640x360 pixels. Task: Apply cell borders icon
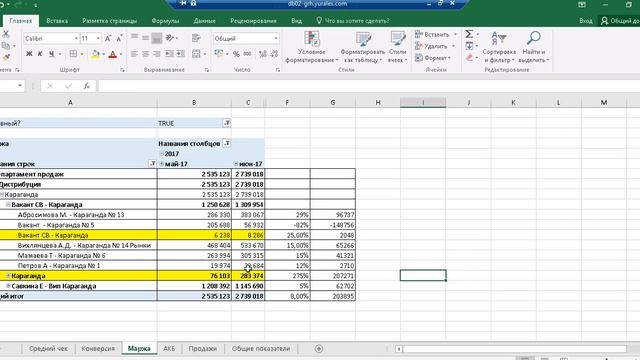[x=73, y=54]
